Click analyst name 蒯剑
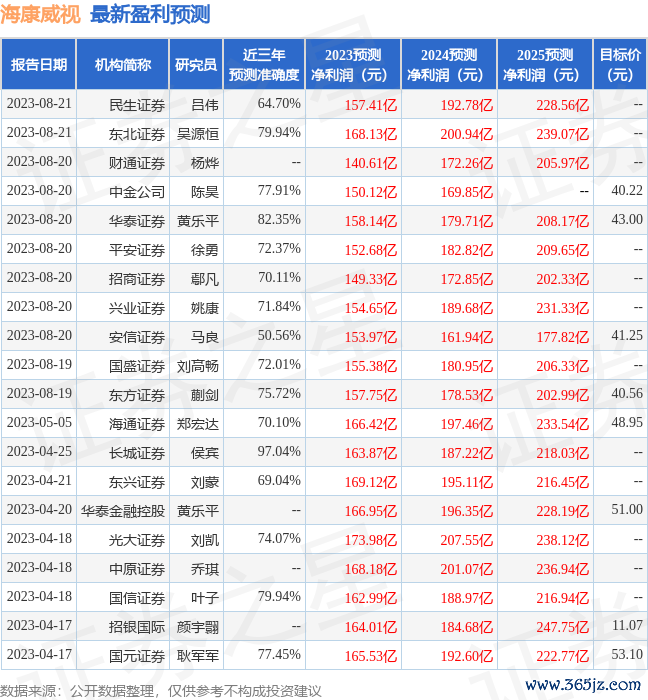This screenshot has height=700, width=648. 205,395
